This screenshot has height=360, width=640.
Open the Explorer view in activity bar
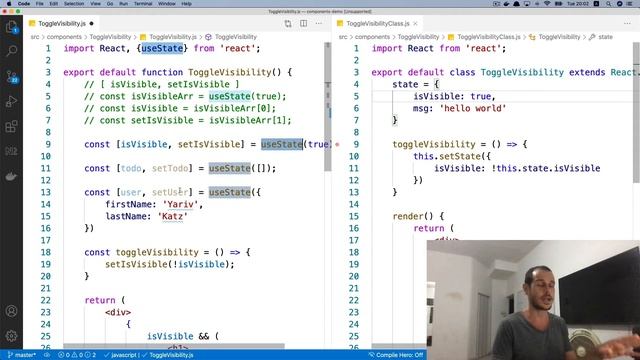tap(11, 27)
